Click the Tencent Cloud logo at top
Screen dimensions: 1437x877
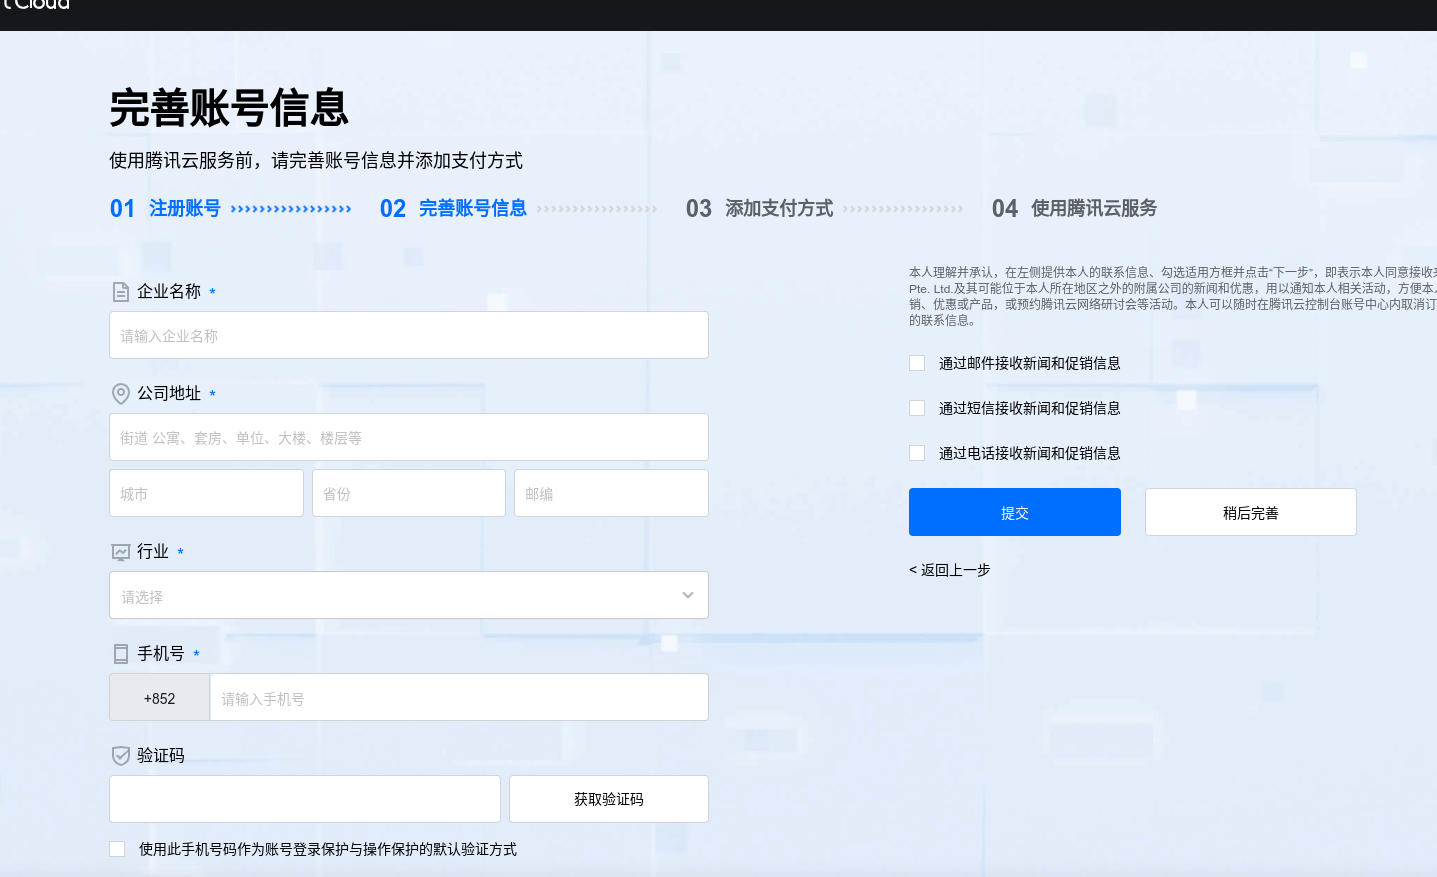tap(36, 5)
